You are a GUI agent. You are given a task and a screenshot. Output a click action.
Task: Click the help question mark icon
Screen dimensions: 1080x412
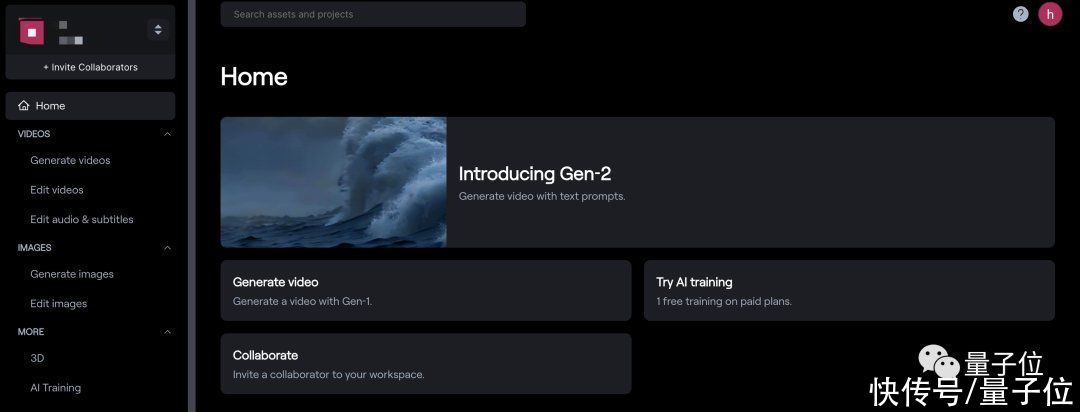[1021, 14]
